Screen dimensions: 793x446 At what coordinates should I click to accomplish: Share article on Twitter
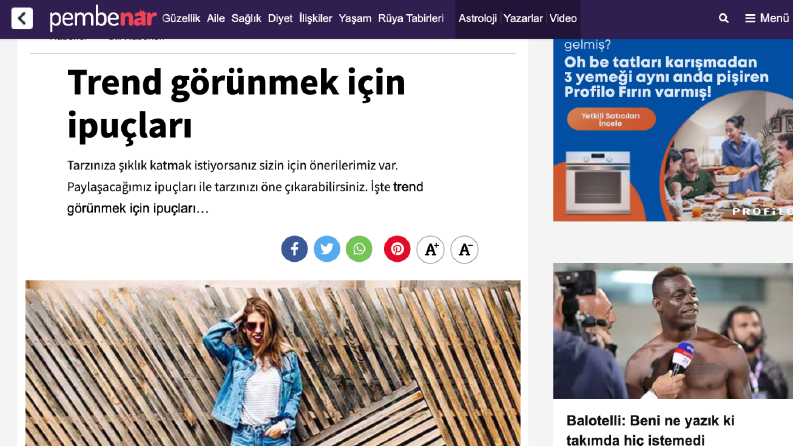[327, 249]
